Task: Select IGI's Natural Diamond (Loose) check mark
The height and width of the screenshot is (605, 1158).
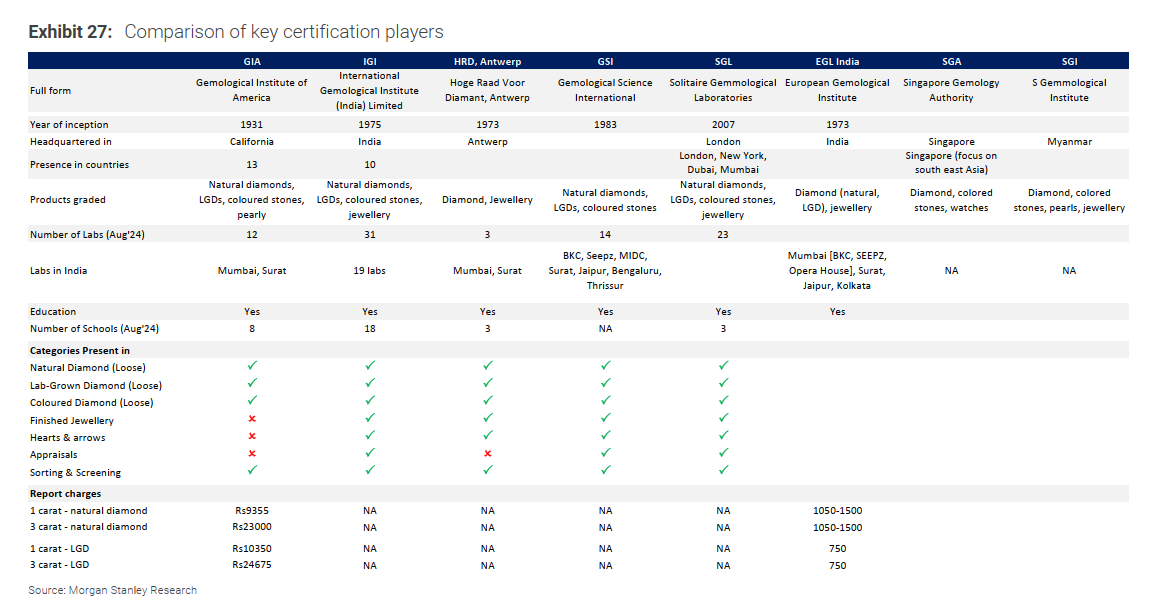Action: (x=370, y=366)
